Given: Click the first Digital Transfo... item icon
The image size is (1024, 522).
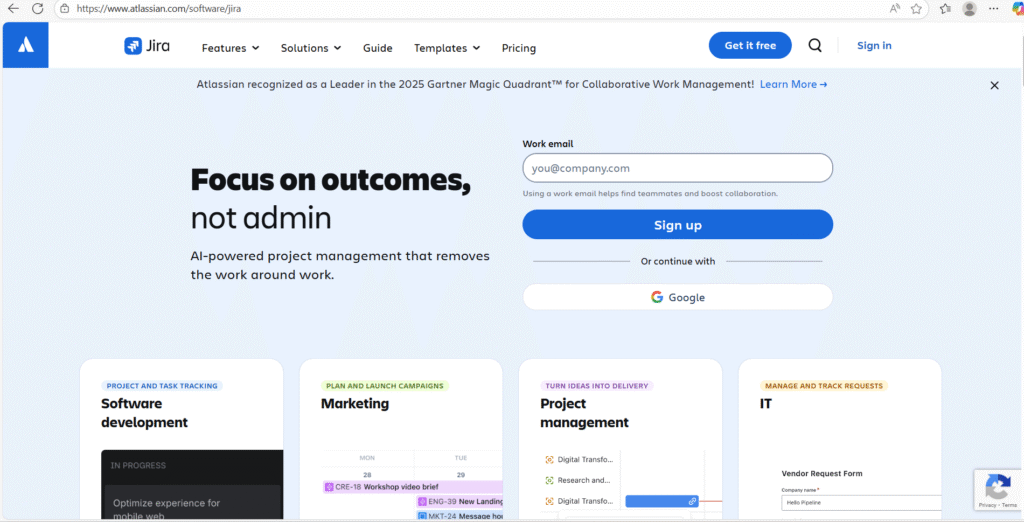Looking at the screenshot, I should (x=549, y=460).
